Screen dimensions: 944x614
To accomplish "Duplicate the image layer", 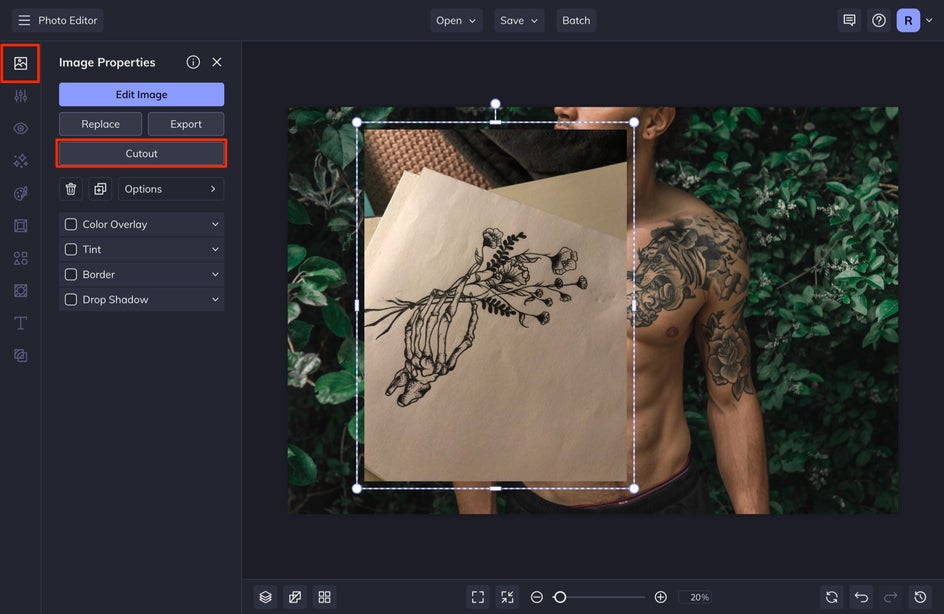I will pyautogui.click(x=100, y=189).
